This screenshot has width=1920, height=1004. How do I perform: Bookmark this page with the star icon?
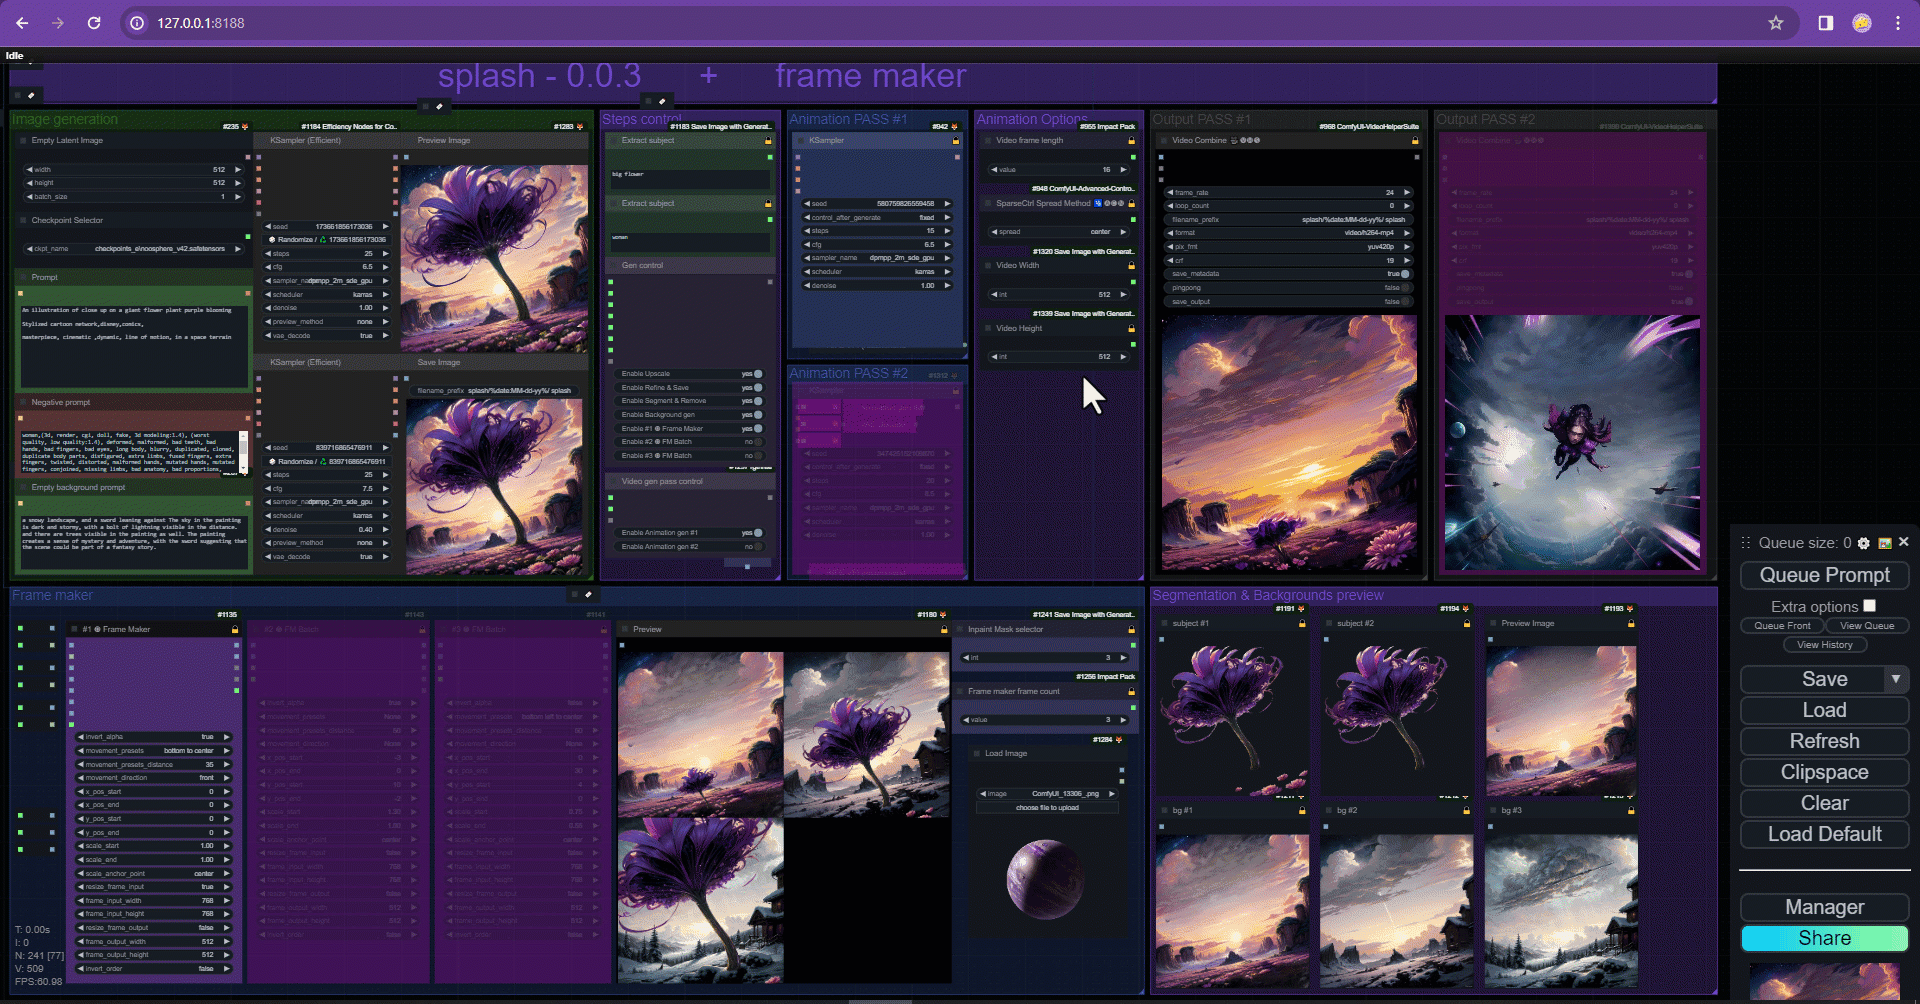coord(1776,23)
